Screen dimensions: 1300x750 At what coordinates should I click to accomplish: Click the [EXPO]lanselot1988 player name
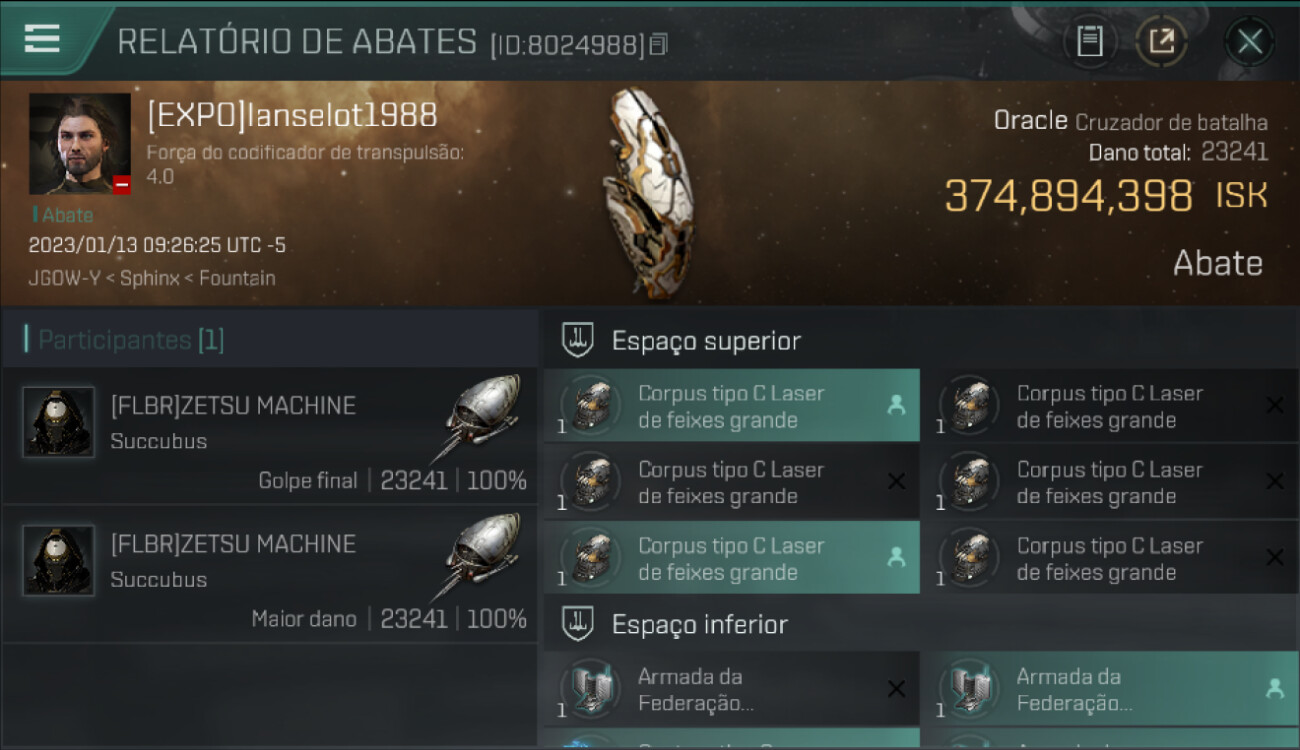click(292, 115)
